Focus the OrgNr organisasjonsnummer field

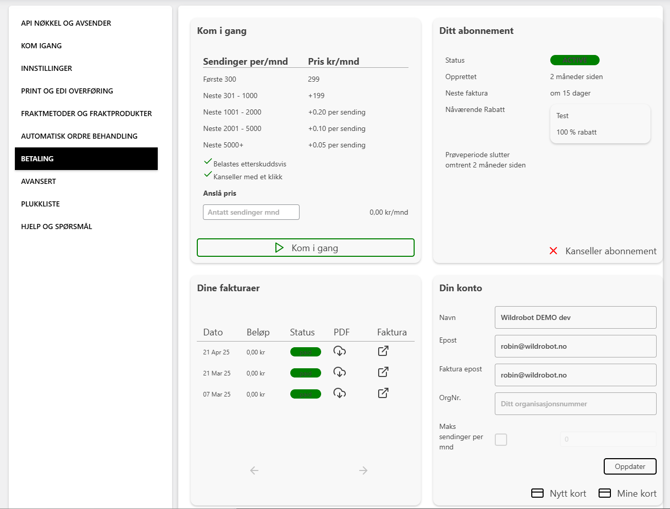pyautogui.click(x=575, y=404)
